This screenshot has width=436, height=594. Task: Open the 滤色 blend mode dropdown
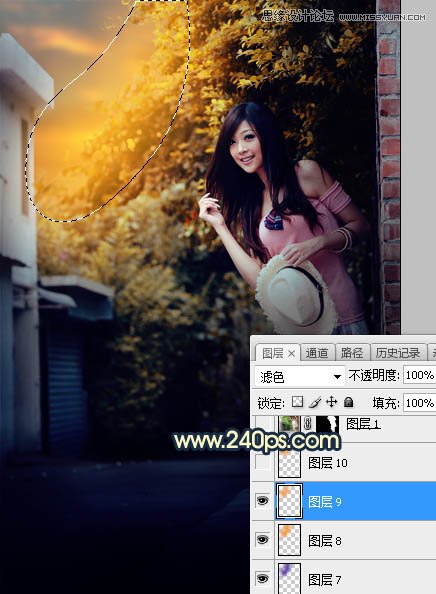pyautogui.click(x=300, y=376)
